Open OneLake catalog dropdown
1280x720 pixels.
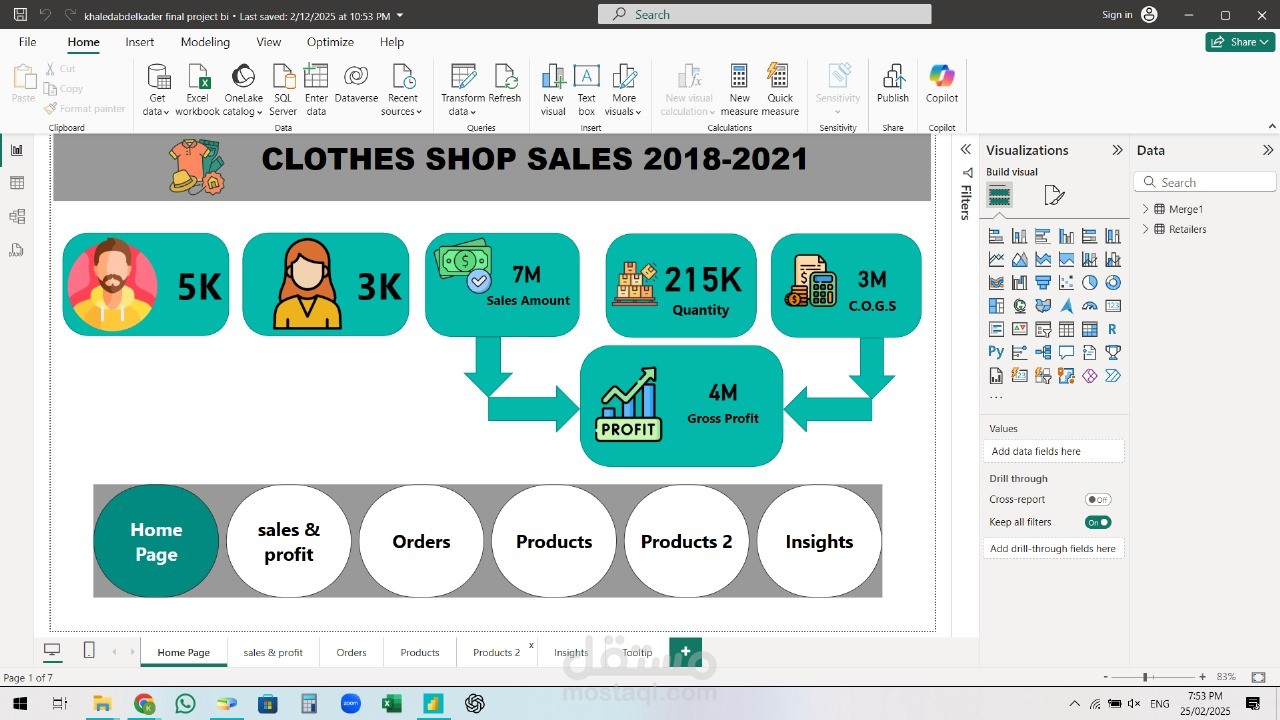(x=243, y=90)
